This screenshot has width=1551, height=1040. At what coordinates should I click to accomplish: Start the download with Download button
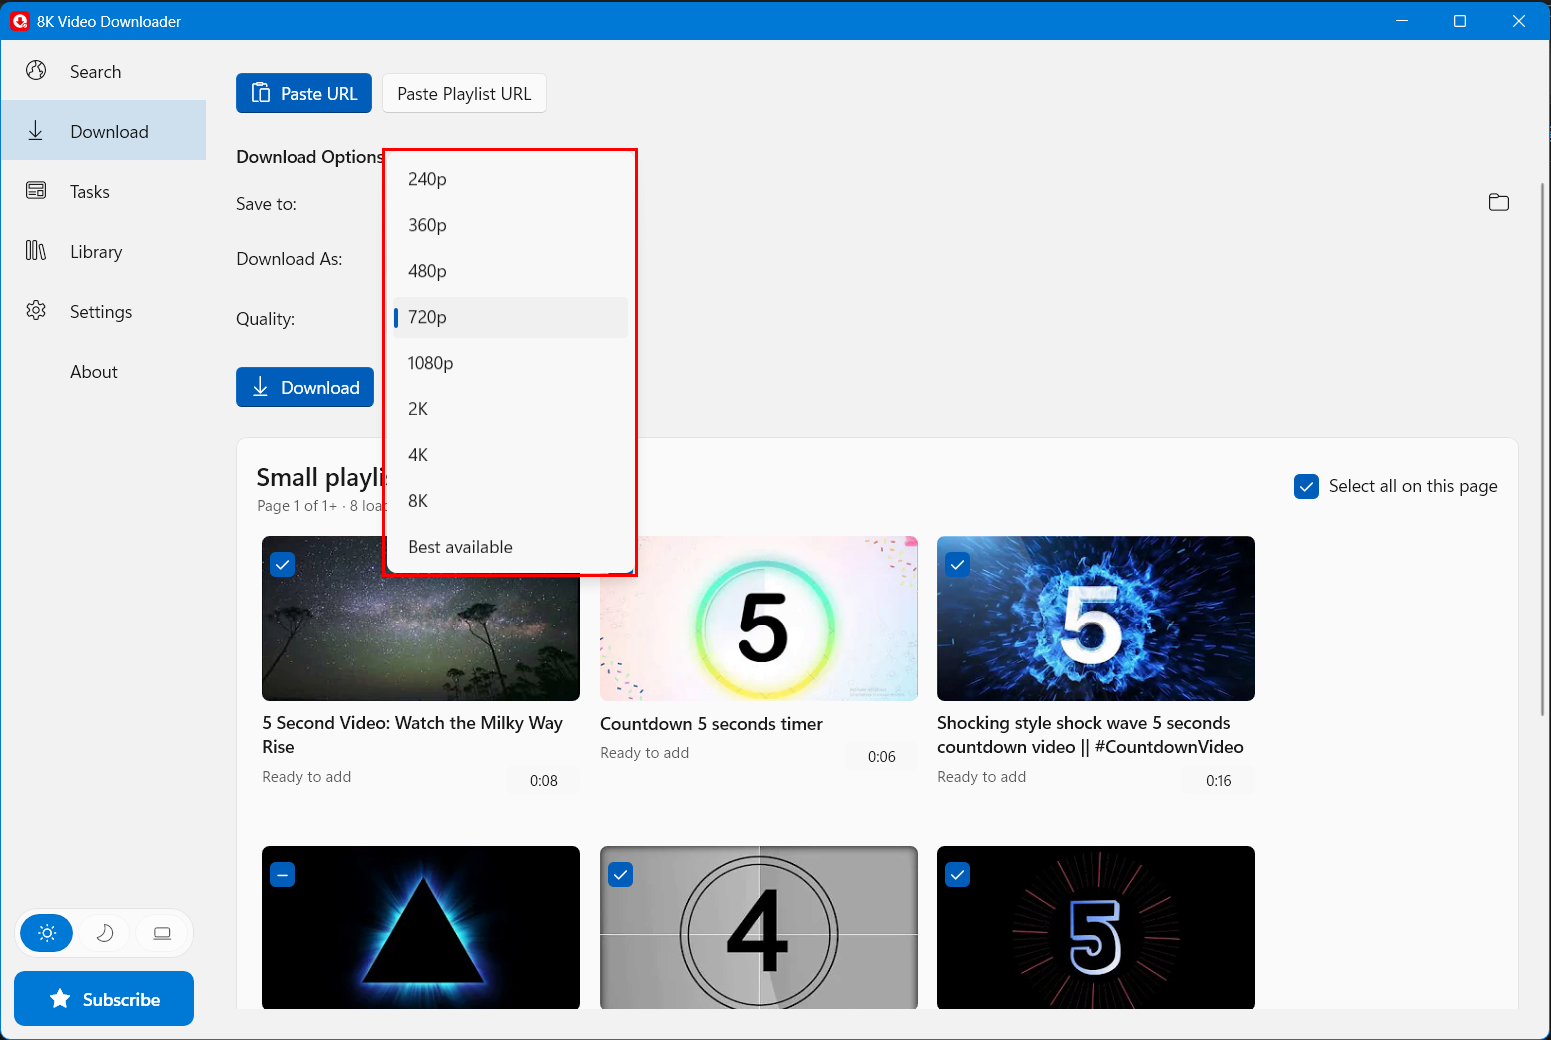305,387
